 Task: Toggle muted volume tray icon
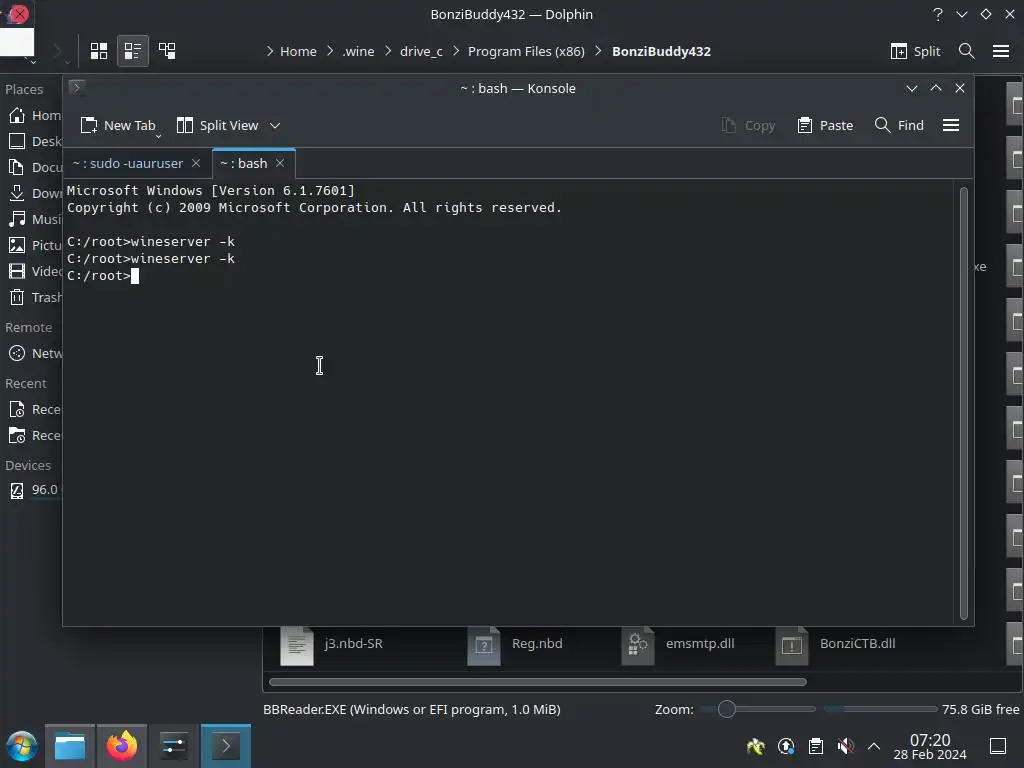[845, 746]
